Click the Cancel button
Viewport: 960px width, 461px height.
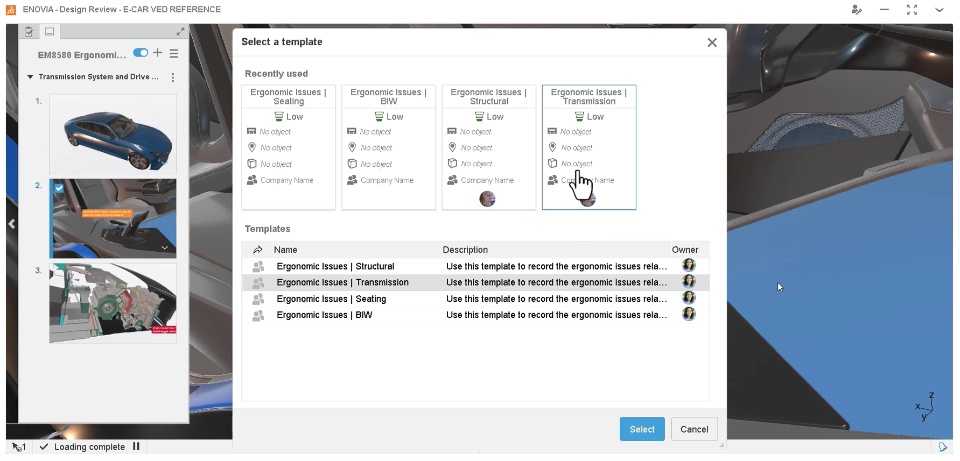(x=694, y=429)
